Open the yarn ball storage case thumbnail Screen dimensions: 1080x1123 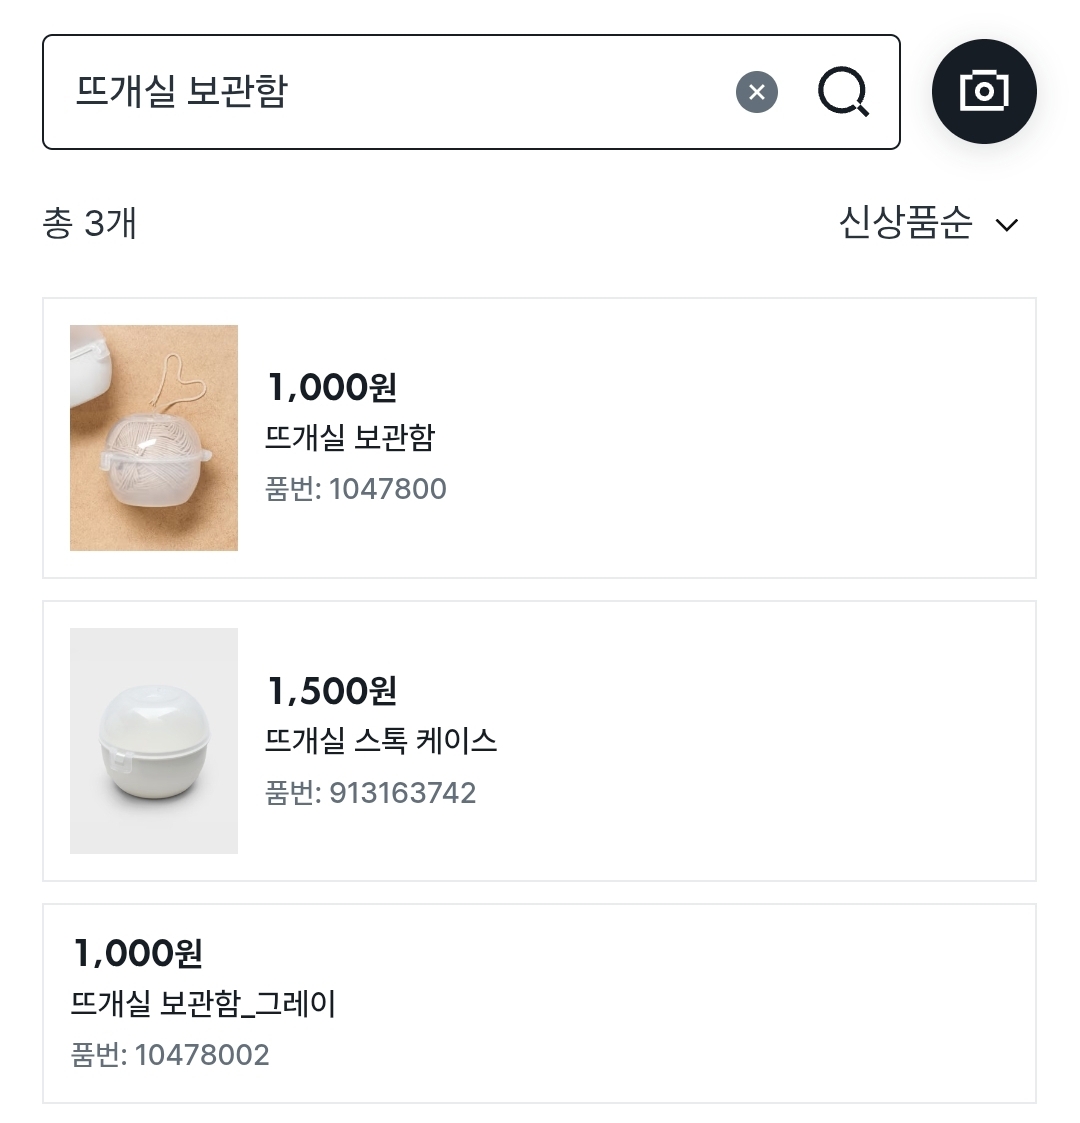(154, 438)
